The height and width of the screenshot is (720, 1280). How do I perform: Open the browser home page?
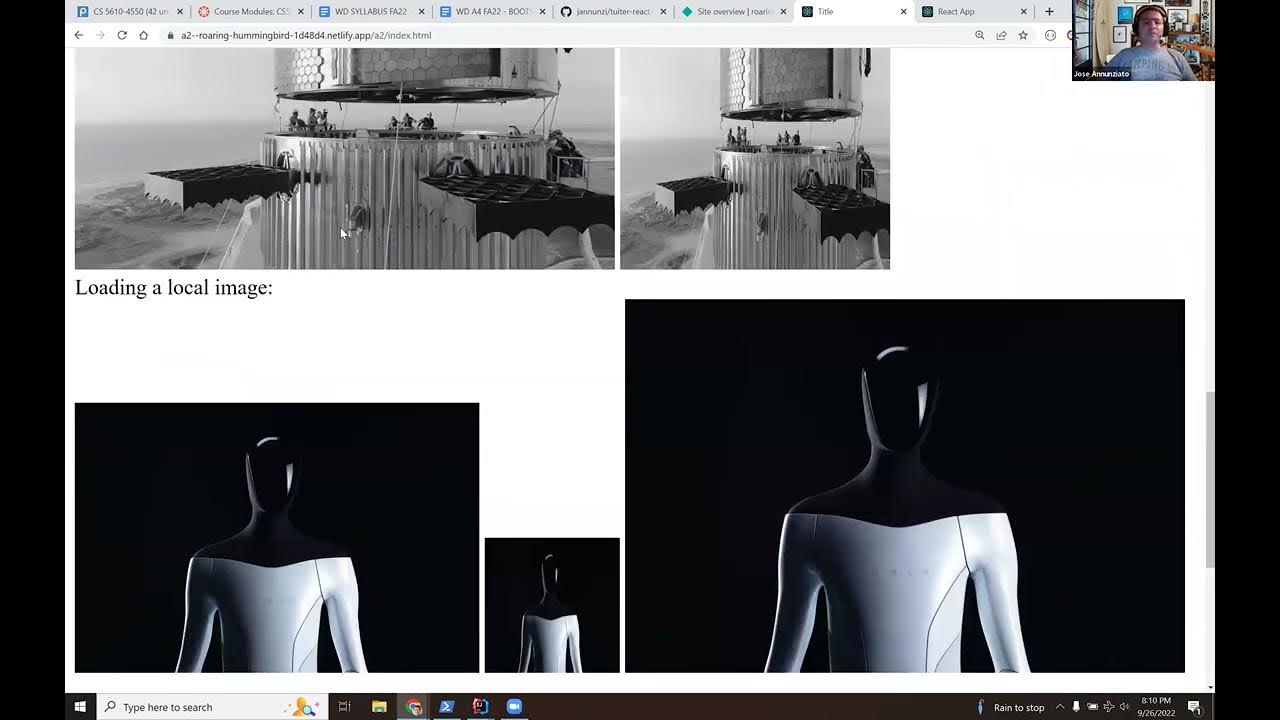pyautogui.click(x=144, y=35)
